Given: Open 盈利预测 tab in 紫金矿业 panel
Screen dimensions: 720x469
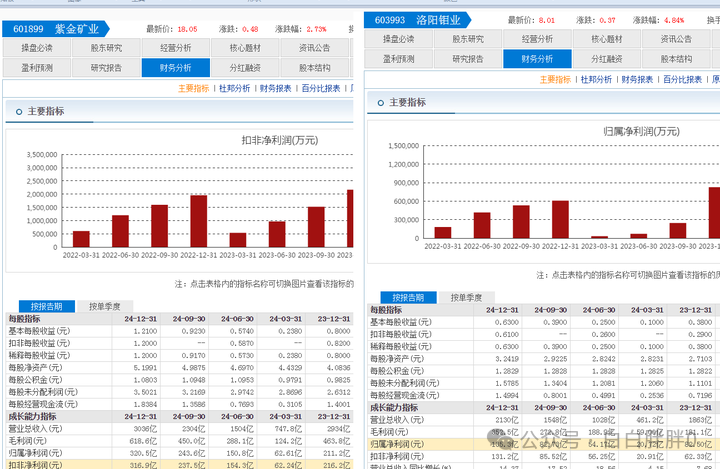Looking at the screenshot, I should coord(37,68).
